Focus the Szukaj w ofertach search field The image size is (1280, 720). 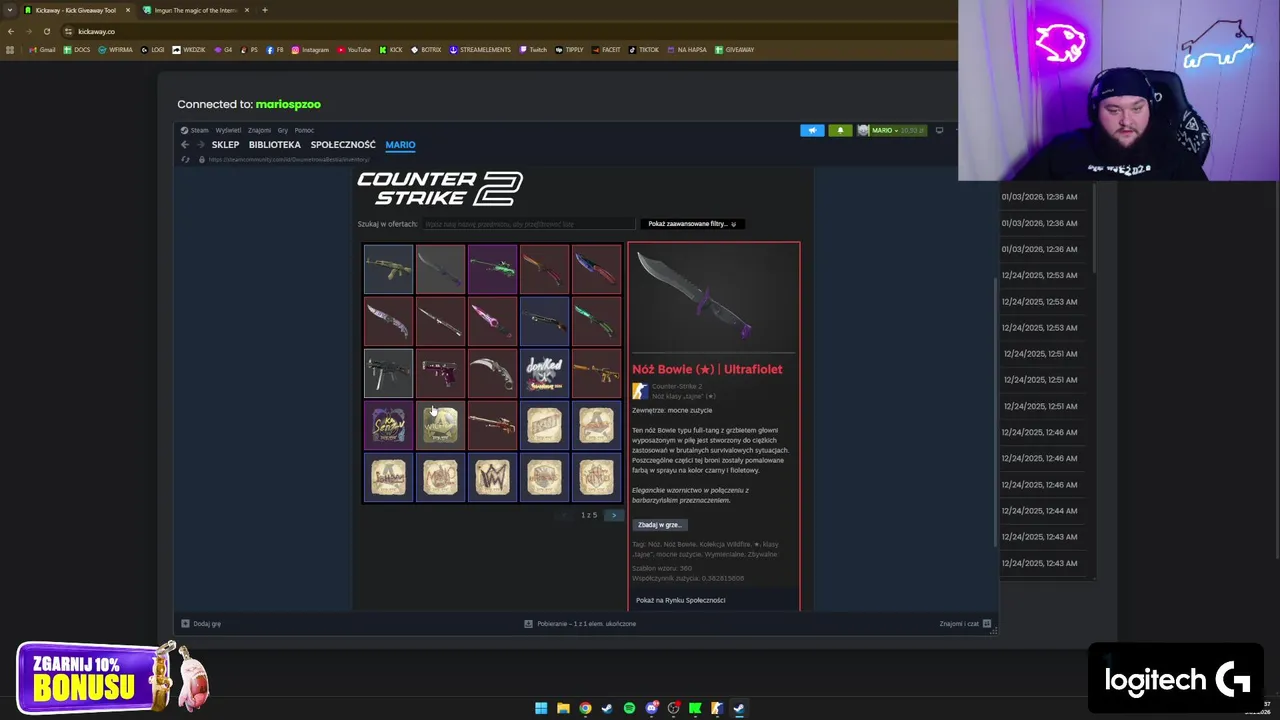(528, 224)
